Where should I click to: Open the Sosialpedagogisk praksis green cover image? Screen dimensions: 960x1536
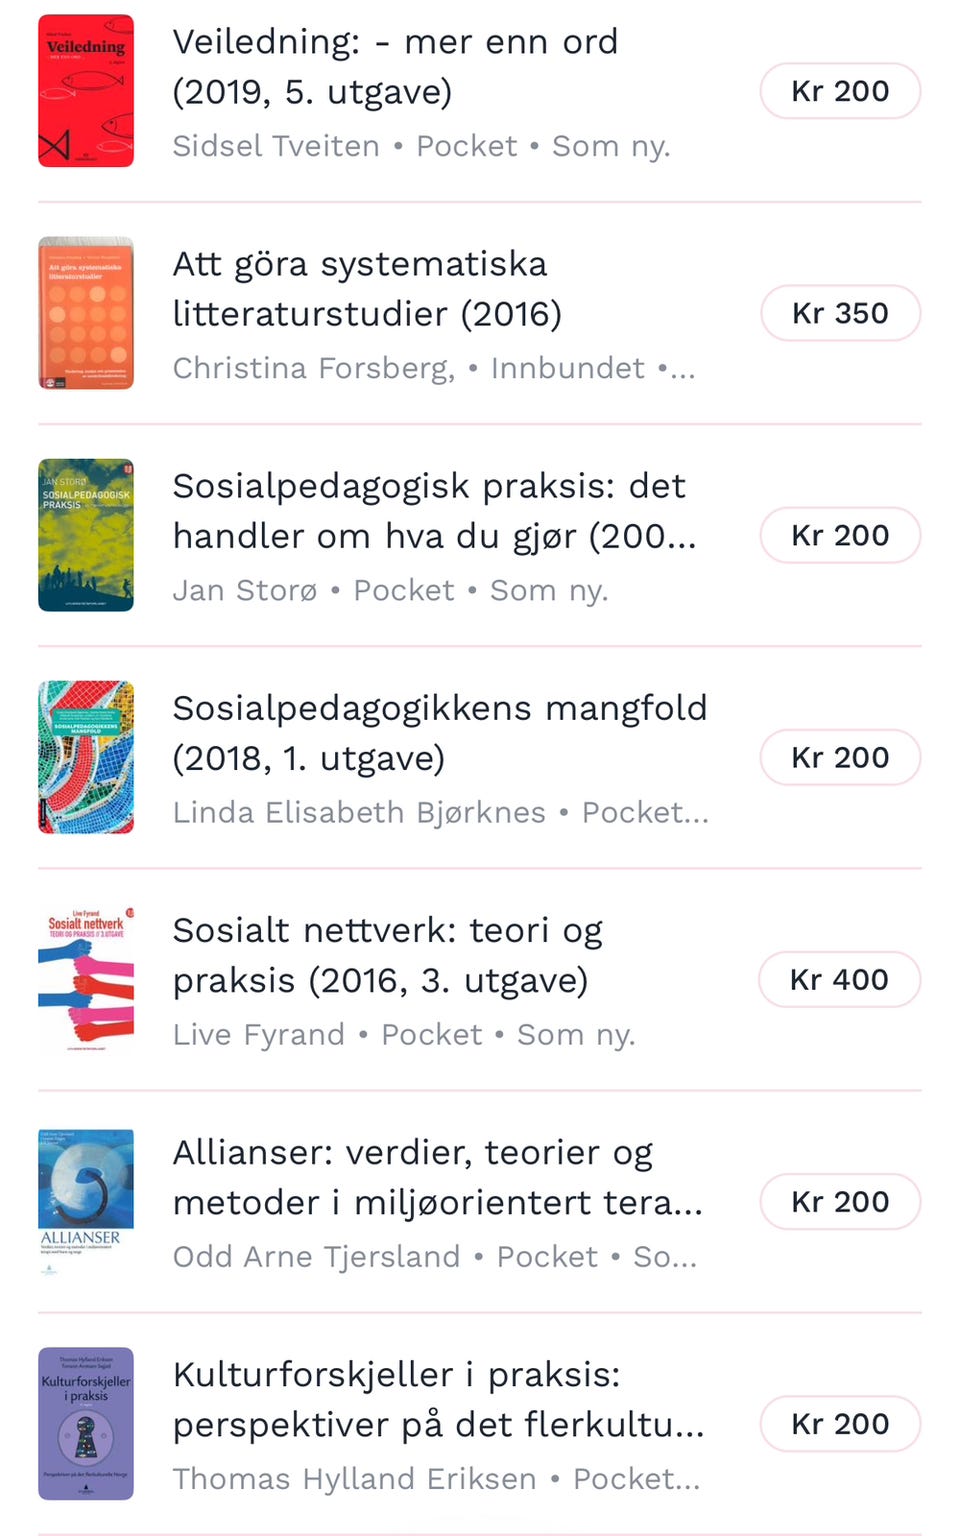click(x=86, y=535)
